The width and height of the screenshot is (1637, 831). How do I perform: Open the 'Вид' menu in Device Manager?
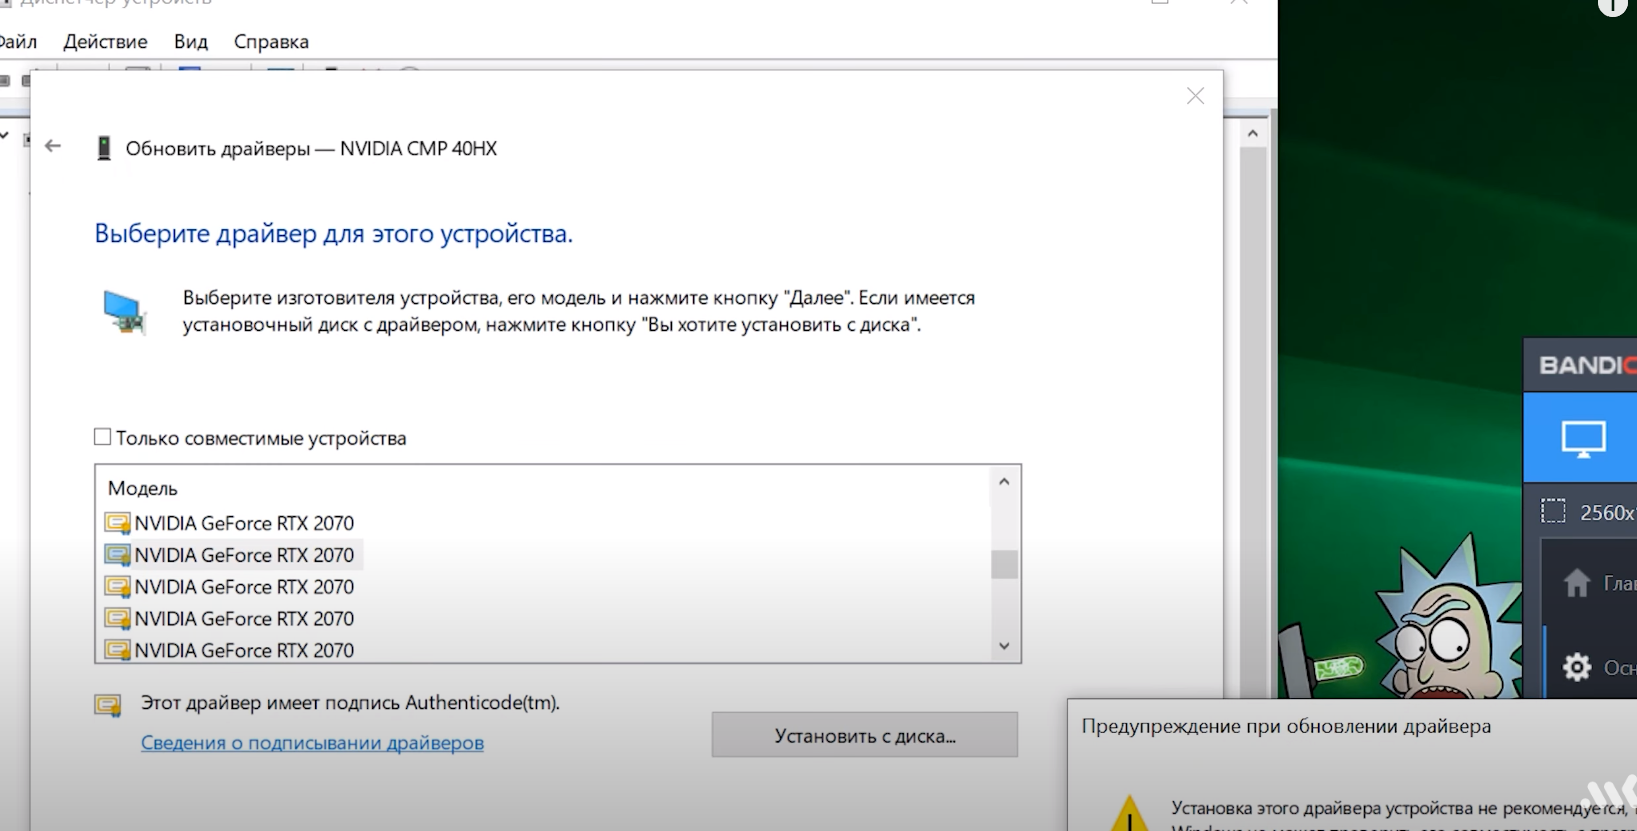coord(191,42)
